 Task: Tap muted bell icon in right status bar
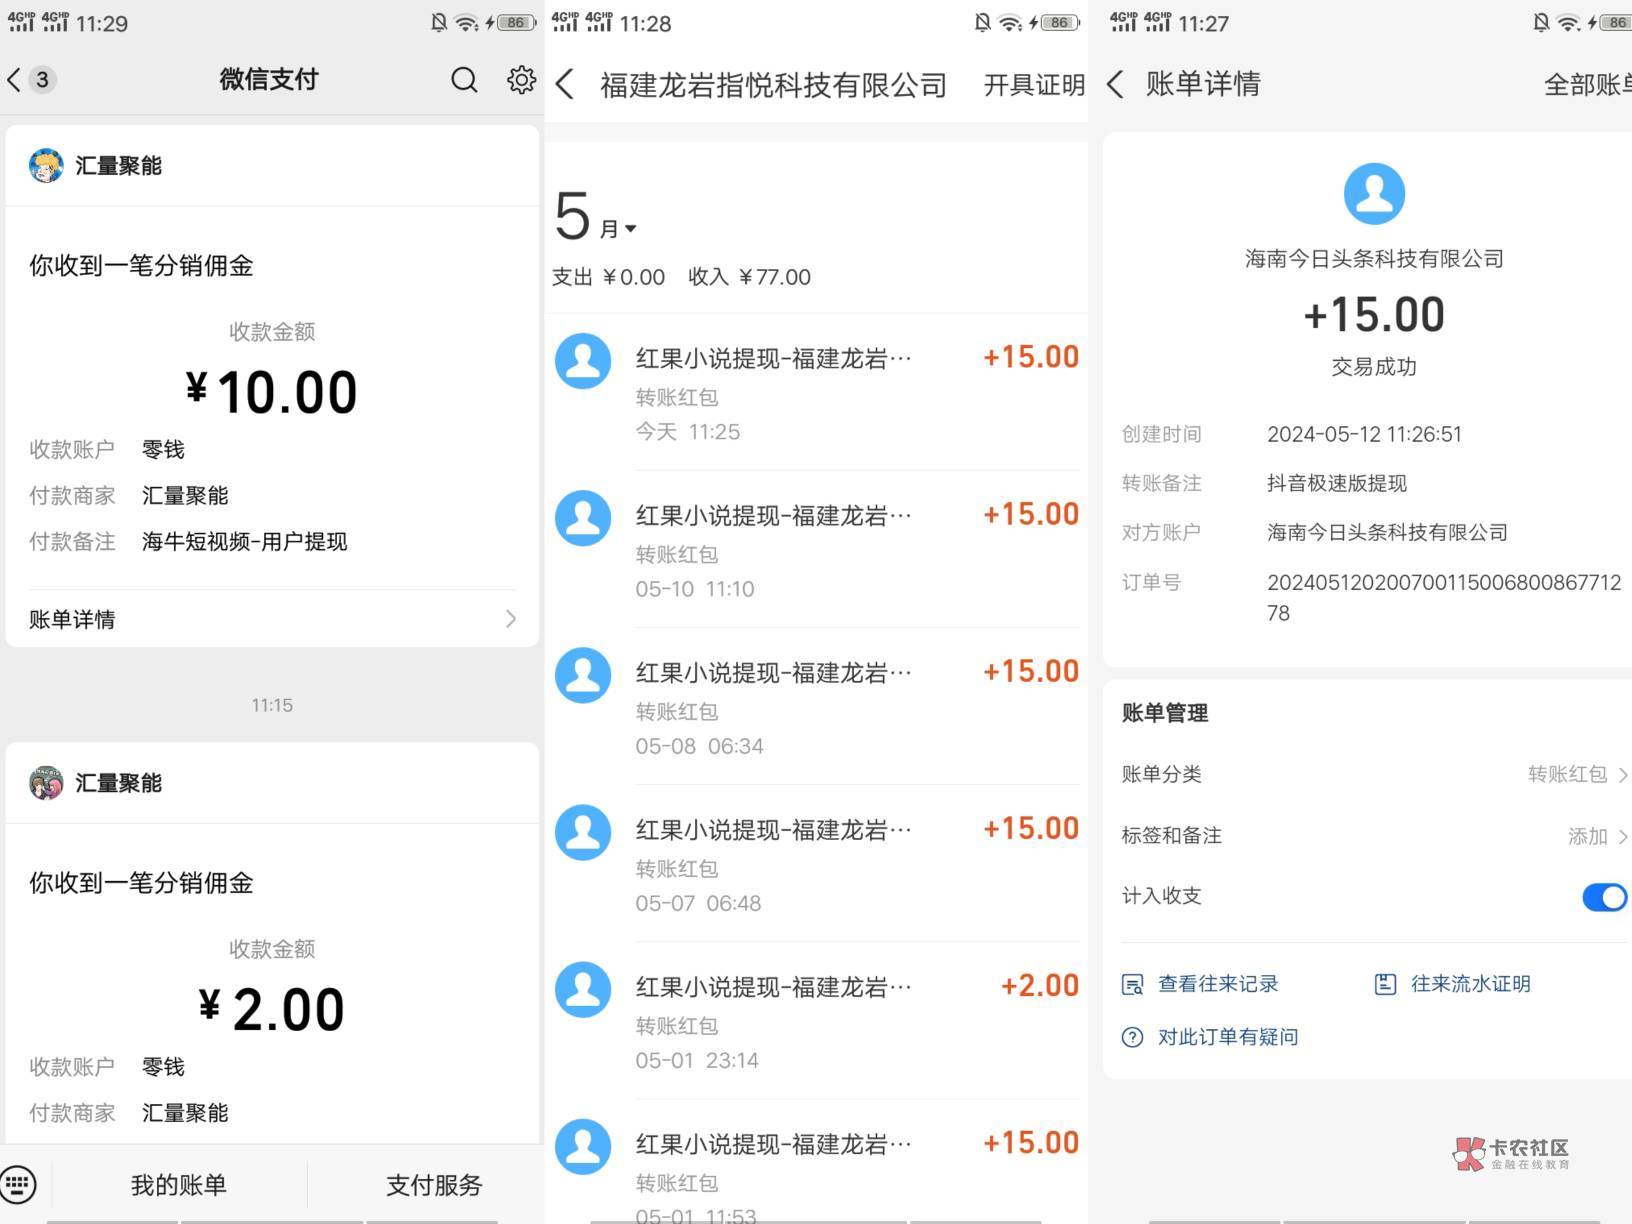click(x=1540, y=23)
